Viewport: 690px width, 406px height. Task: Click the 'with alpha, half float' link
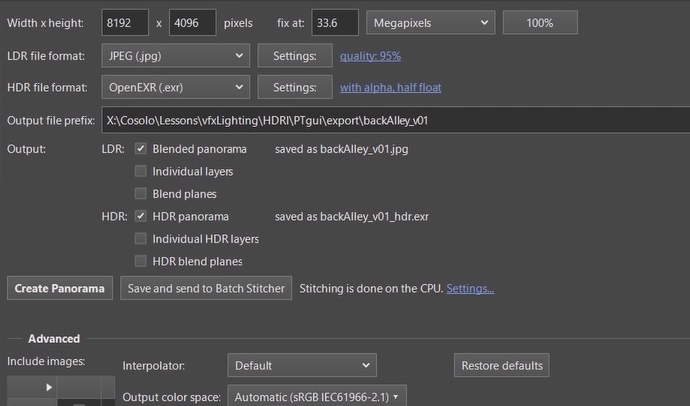click(390, 88)
